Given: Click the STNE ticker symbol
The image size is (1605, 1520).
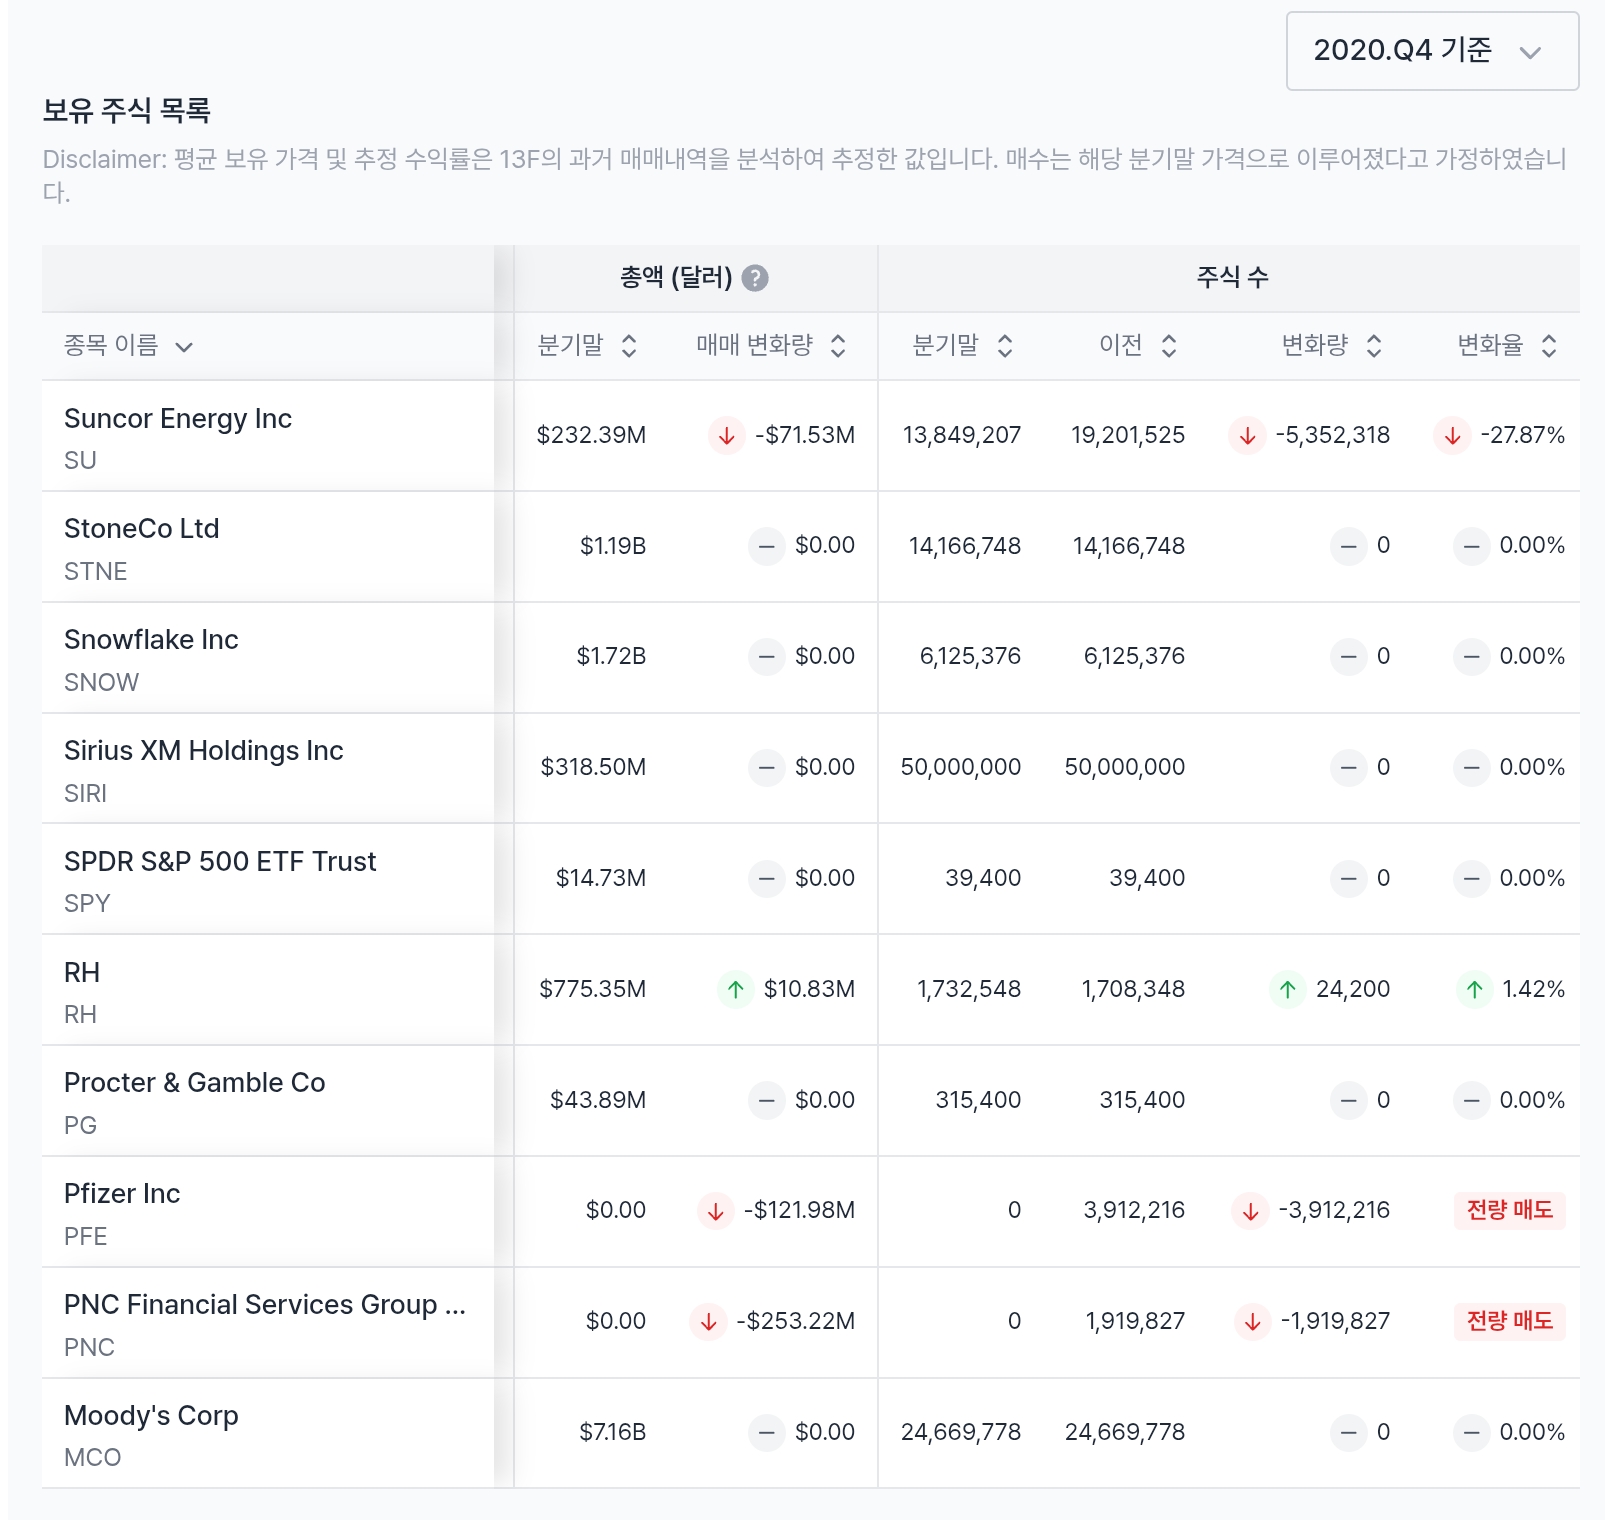Looking at the screenshot, I should click(x=95, y=572).
